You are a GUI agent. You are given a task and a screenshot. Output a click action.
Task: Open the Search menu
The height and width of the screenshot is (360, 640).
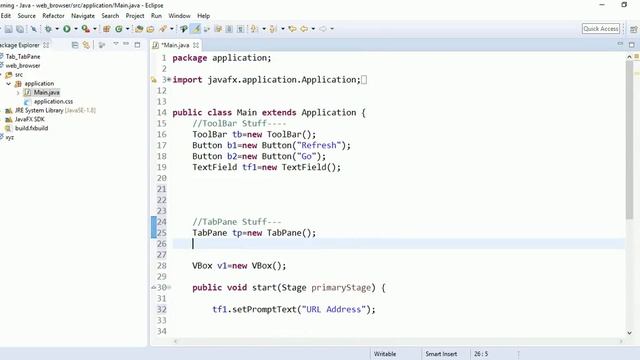coord(110,16)
